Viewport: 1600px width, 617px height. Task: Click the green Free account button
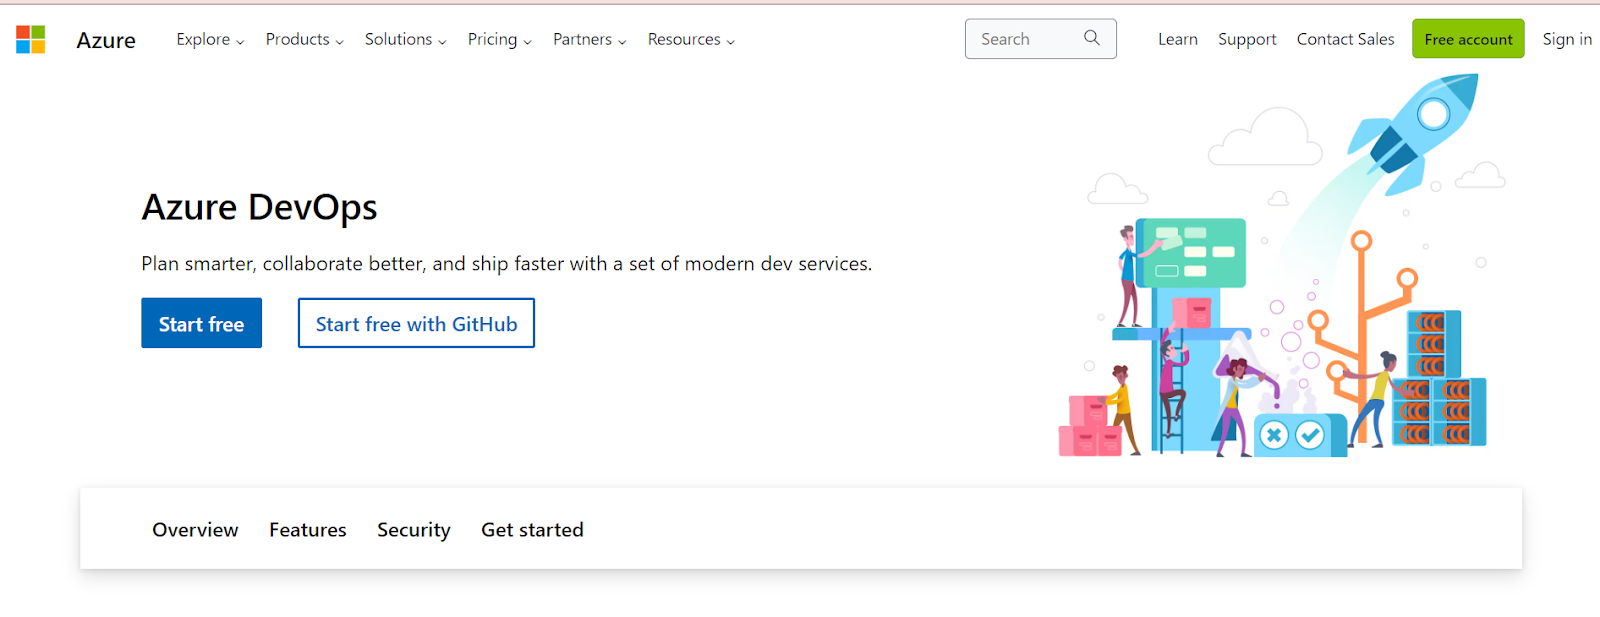point(1468,39)
